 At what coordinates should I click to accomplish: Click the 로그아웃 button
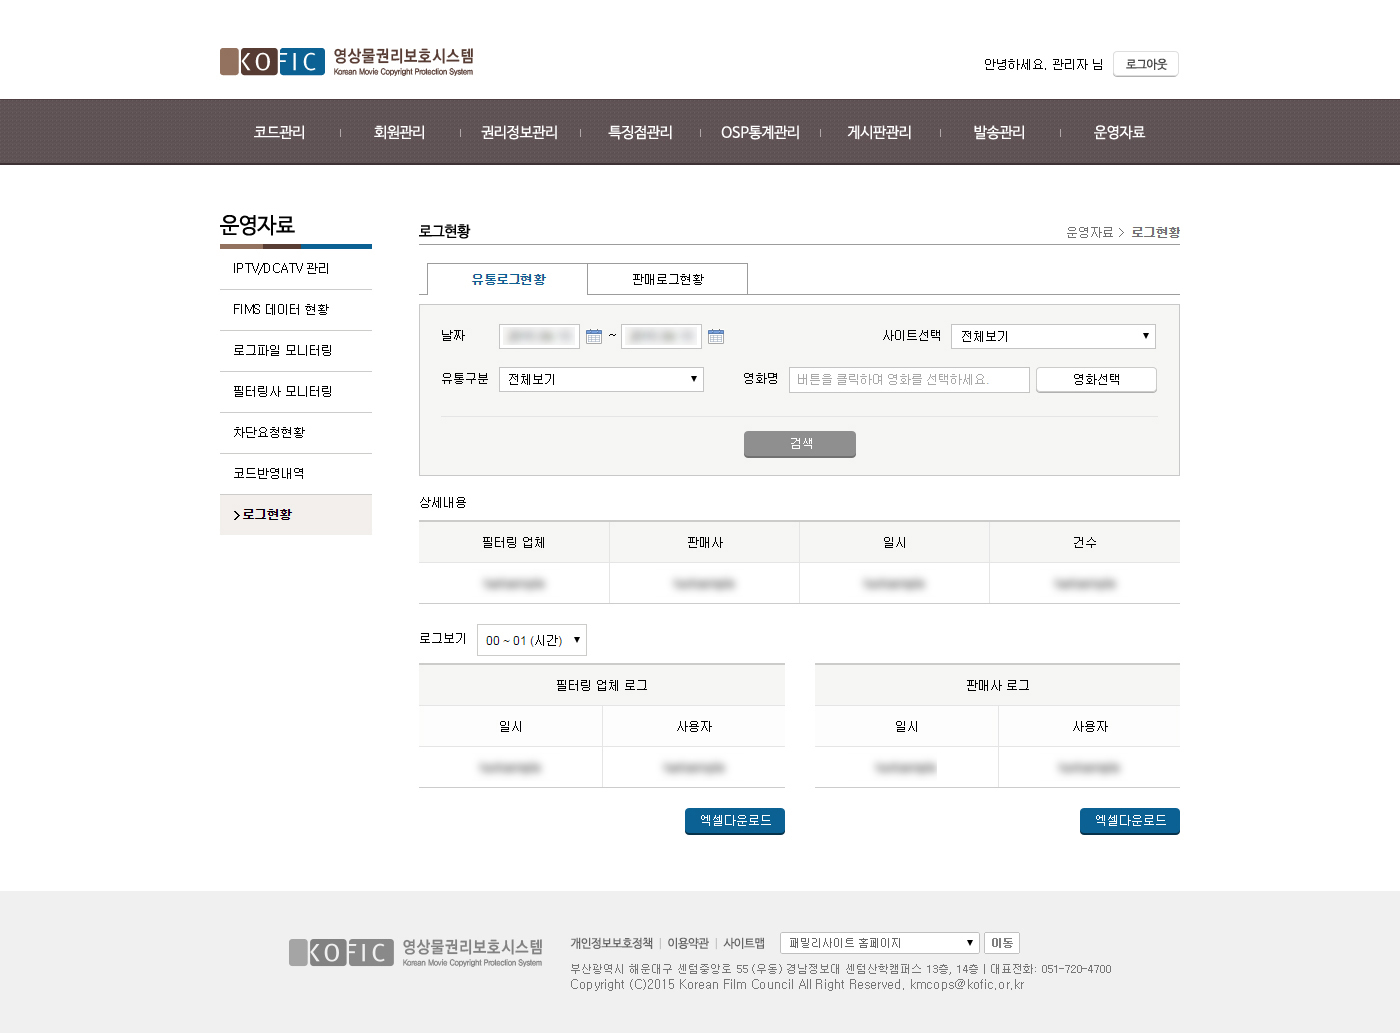coord(1146,64)
